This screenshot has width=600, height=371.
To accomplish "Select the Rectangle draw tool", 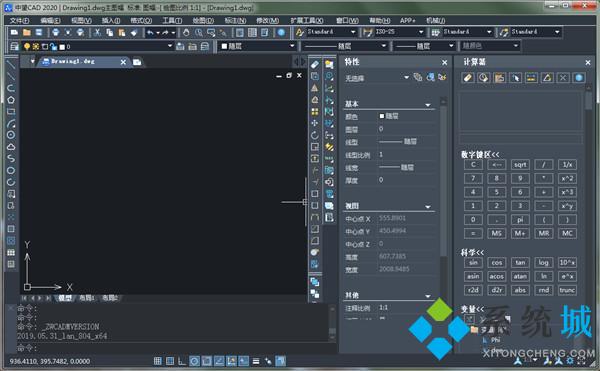I will 11,112.
